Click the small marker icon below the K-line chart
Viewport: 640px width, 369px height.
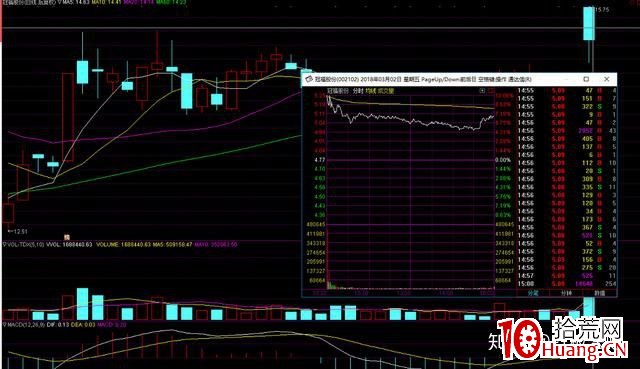67,237
